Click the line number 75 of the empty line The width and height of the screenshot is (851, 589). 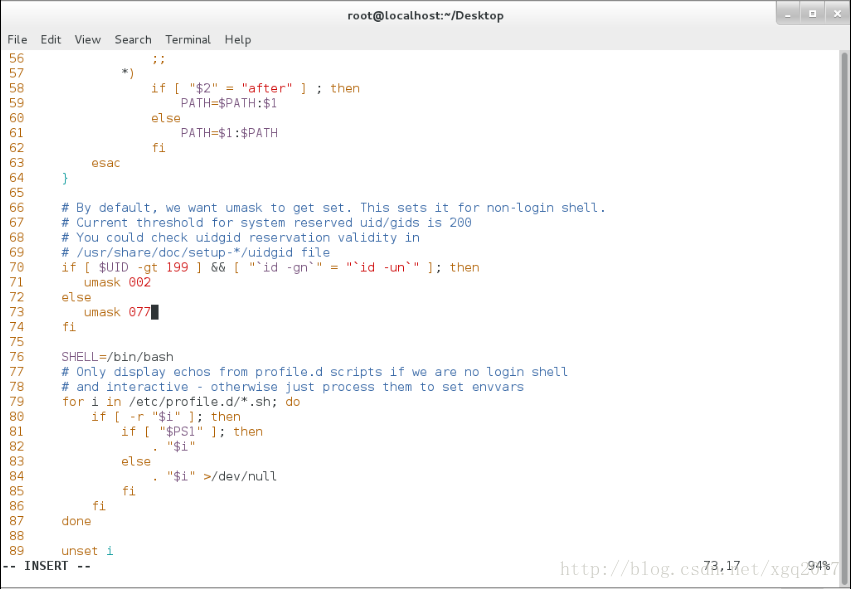click(x=16, y=342)
